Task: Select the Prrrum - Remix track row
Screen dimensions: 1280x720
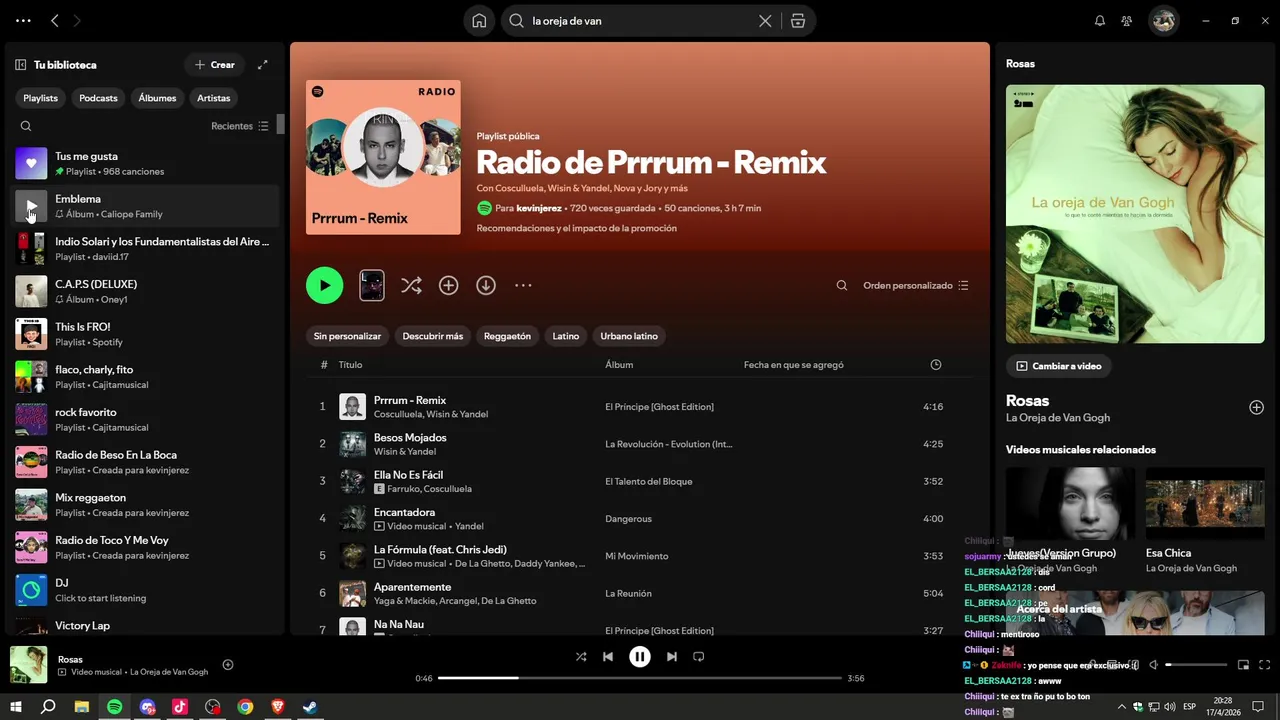Action: pyautogui.click(x=640, y=406)
